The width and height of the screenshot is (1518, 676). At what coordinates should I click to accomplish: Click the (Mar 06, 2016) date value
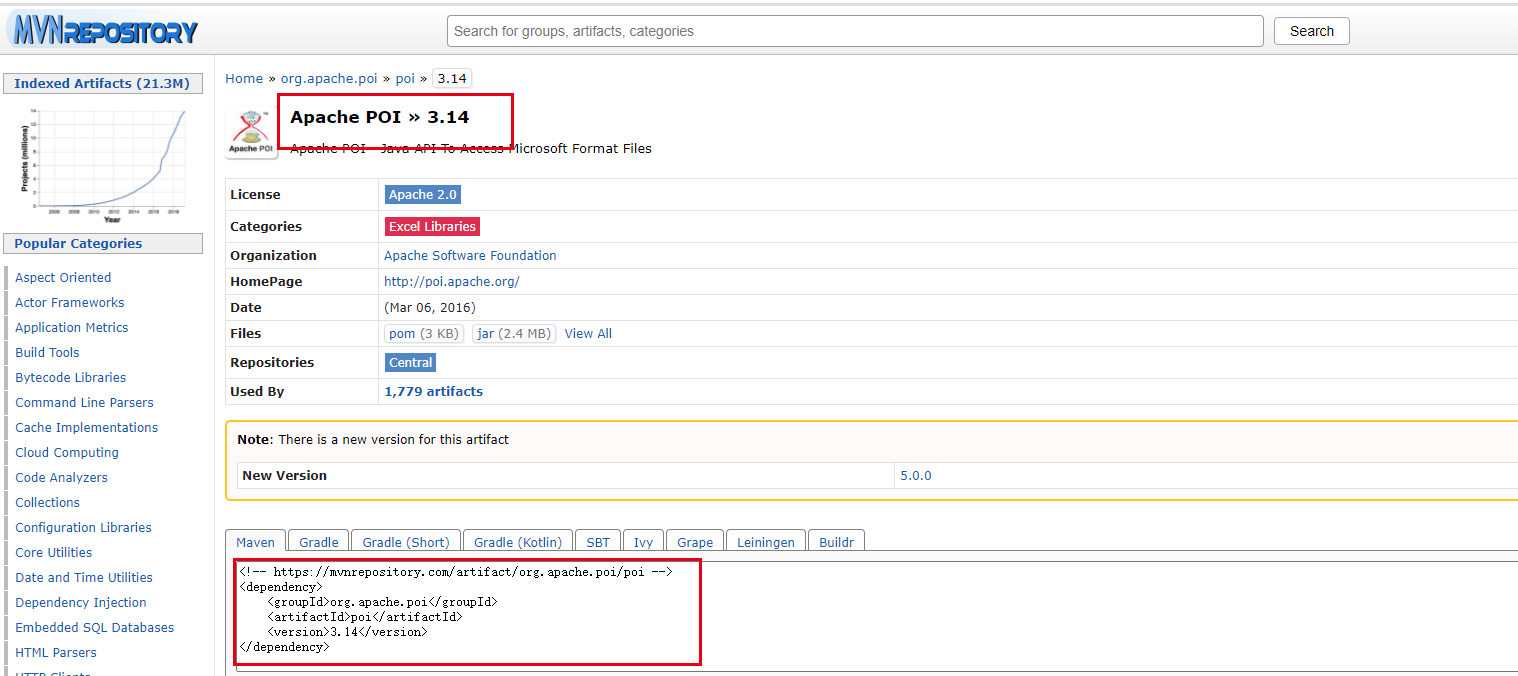point(430,308)
